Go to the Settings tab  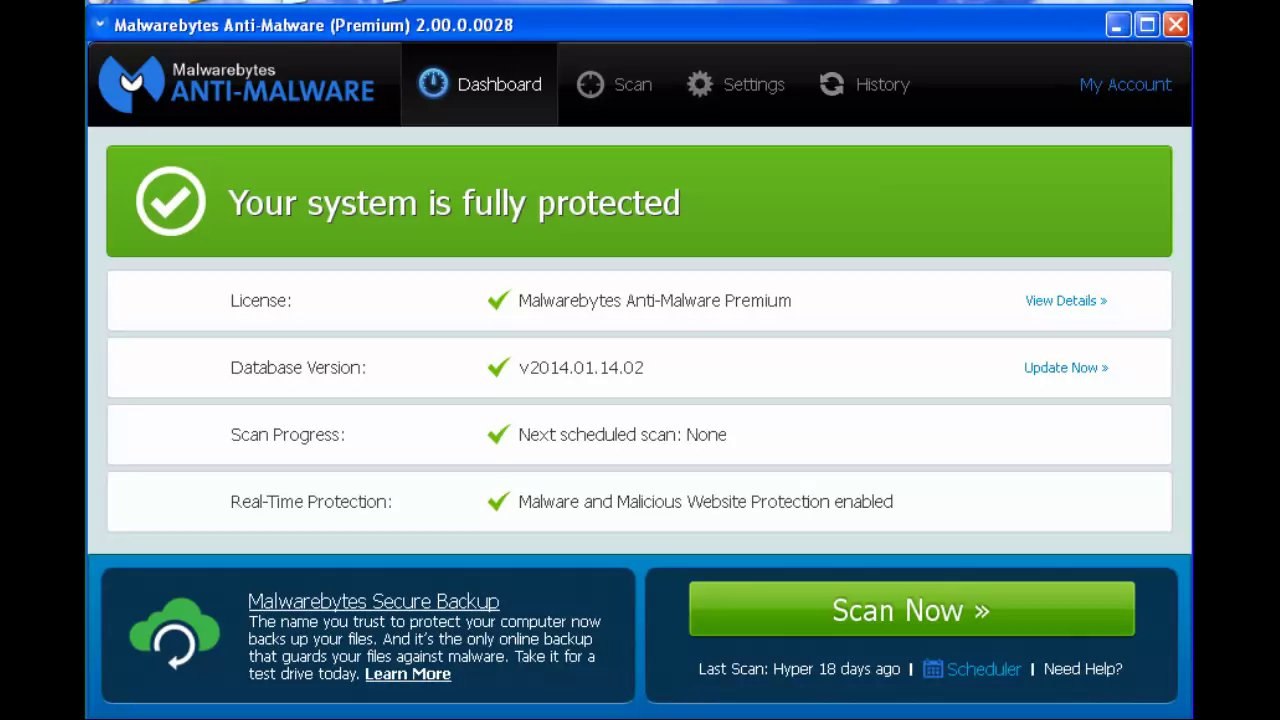click(x=735, y=85)
